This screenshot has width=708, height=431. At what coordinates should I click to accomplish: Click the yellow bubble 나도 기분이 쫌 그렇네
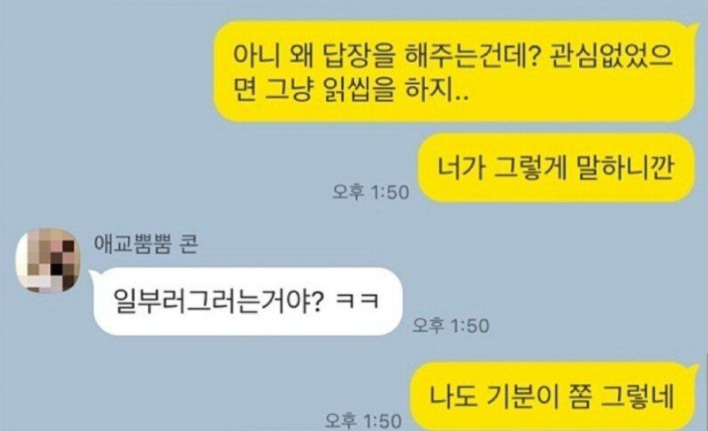pyautogui.click(x=552, y=396)
